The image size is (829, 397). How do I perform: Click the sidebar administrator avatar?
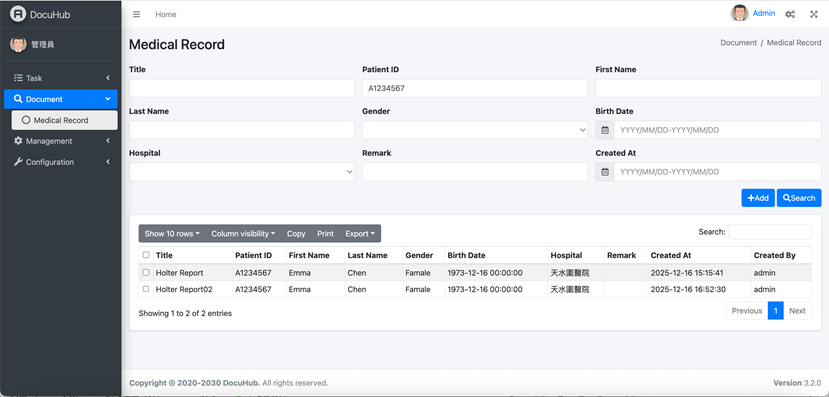[18, 44]
